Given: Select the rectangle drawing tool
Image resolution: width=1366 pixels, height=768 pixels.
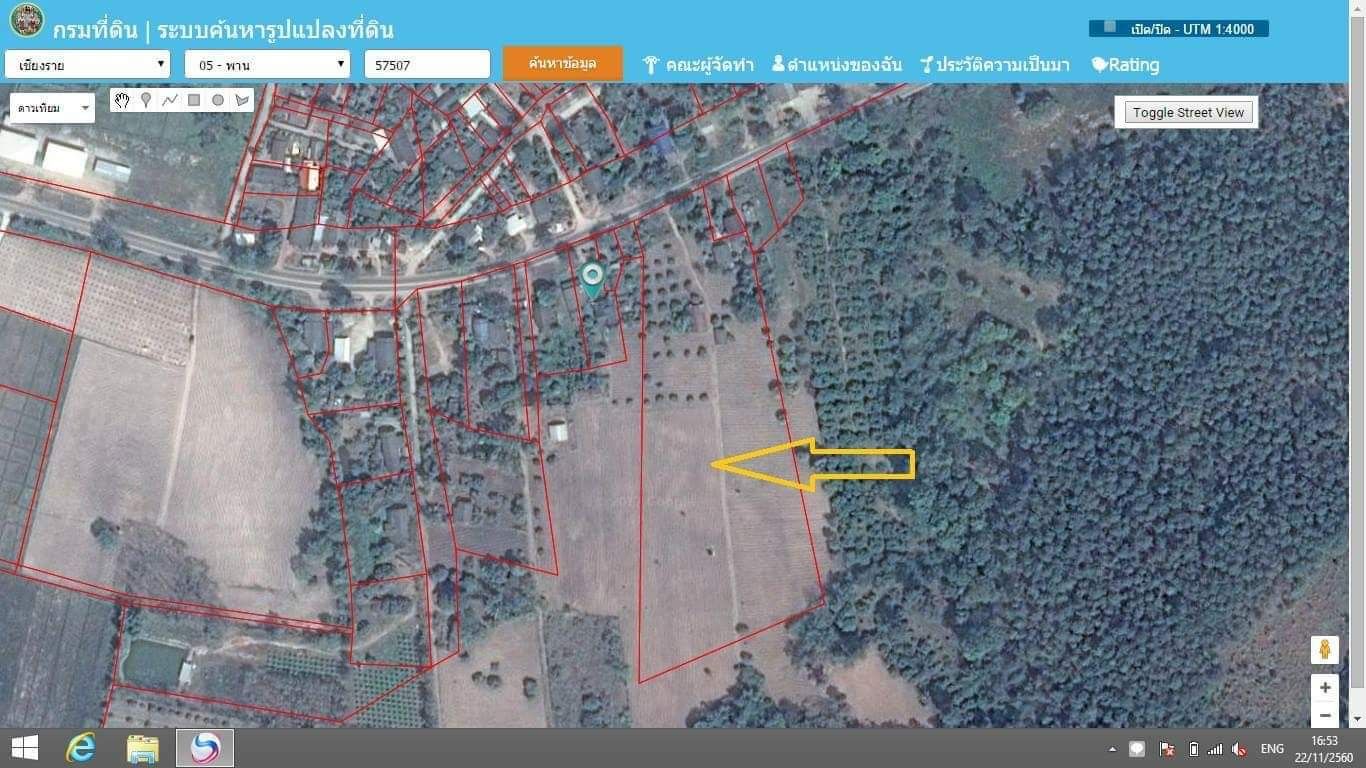Looking at the screenshot, I should click(x=194, y=100).
